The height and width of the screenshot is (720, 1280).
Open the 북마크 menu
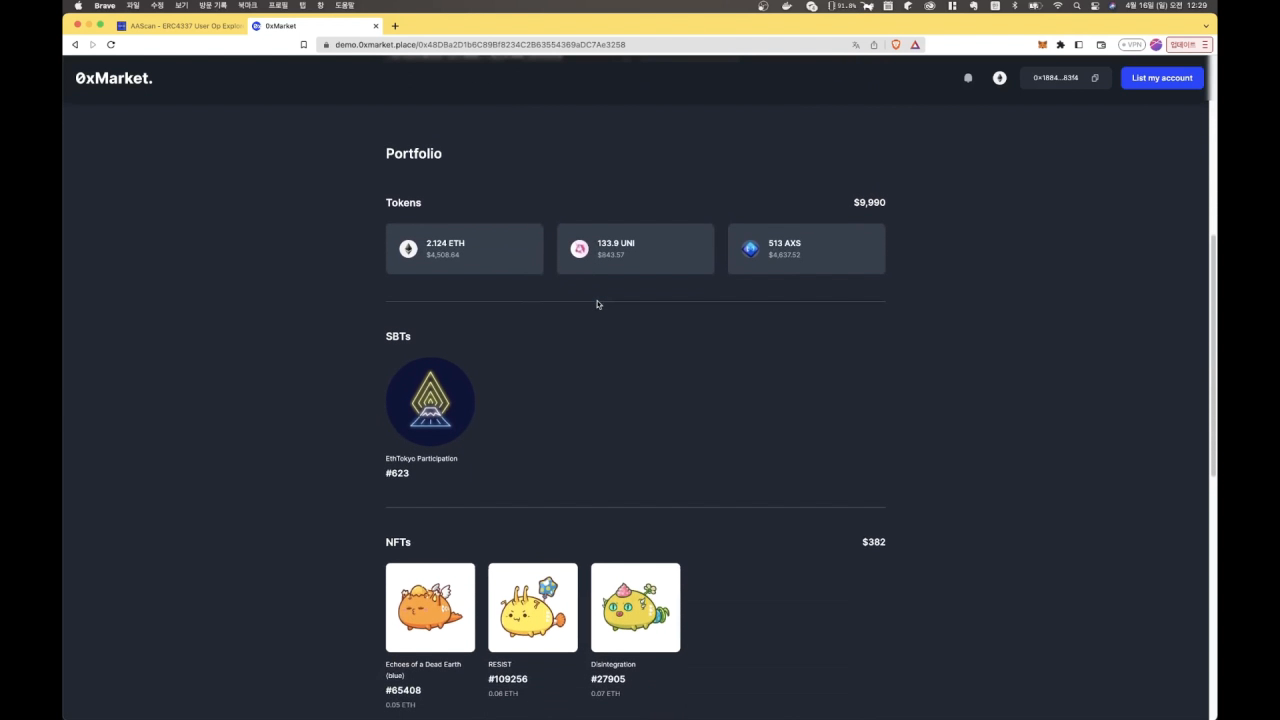coord(247,6)
